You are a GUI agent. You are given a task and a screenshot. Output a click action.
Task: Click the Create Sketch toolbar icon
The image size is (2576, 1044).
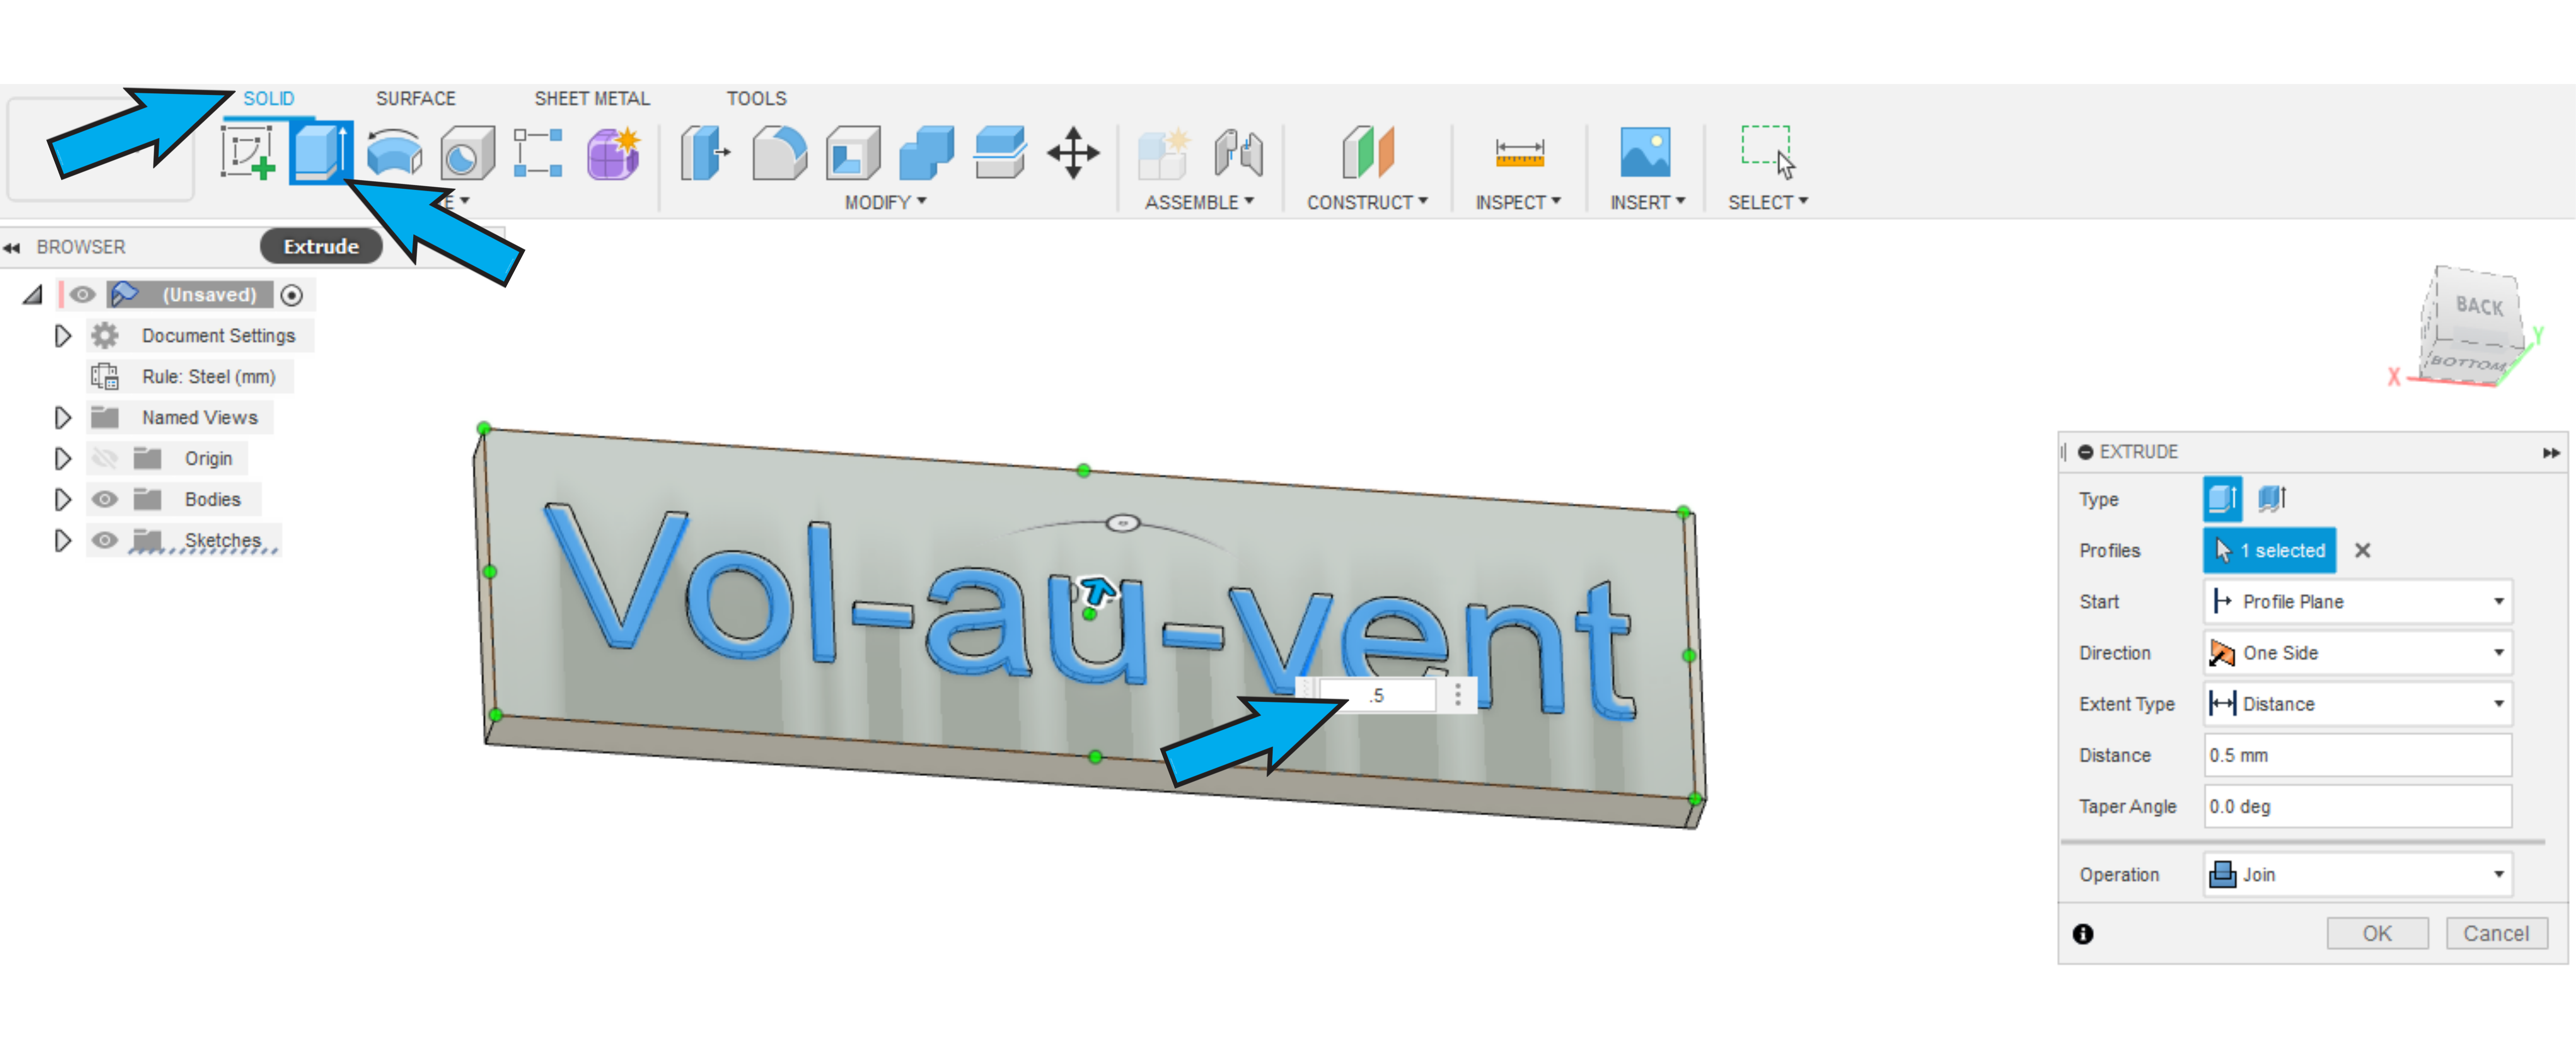click(x=248, y=153)
